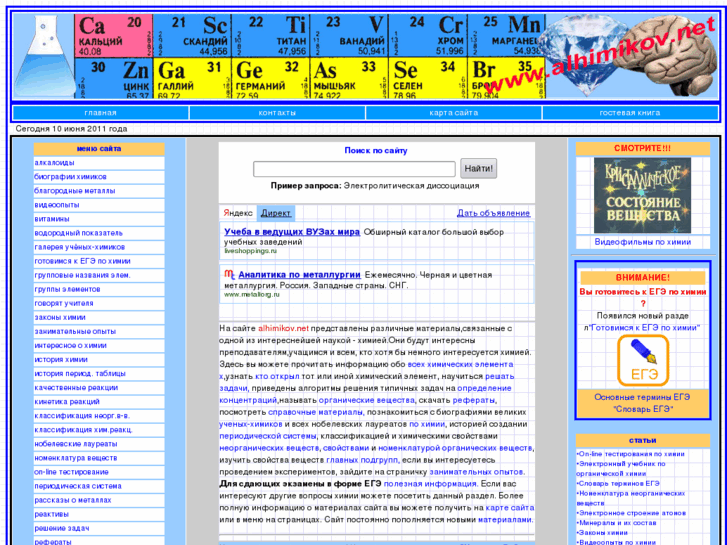This screenshot has height=545, width=727.
Task: Open номенклатура веществ sidebar link
Action: [x=76, y=458]
